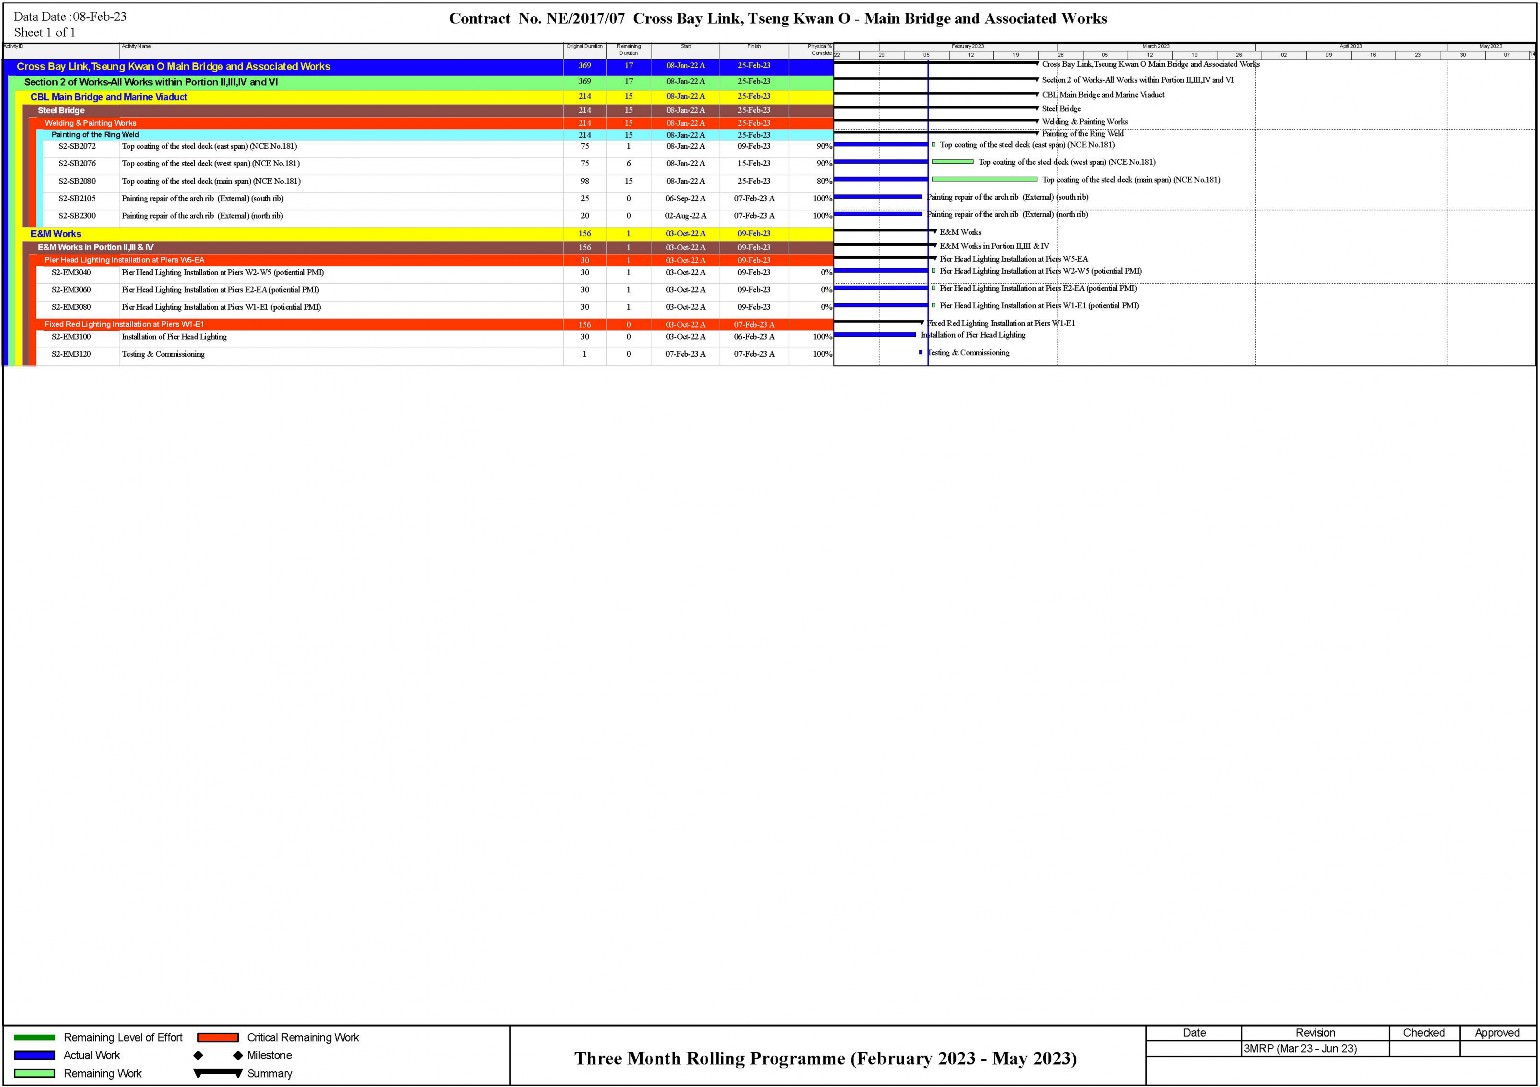Click the Data Date :08-Feb-23 text
The image size is (1540, 1087).
[70, 17]
